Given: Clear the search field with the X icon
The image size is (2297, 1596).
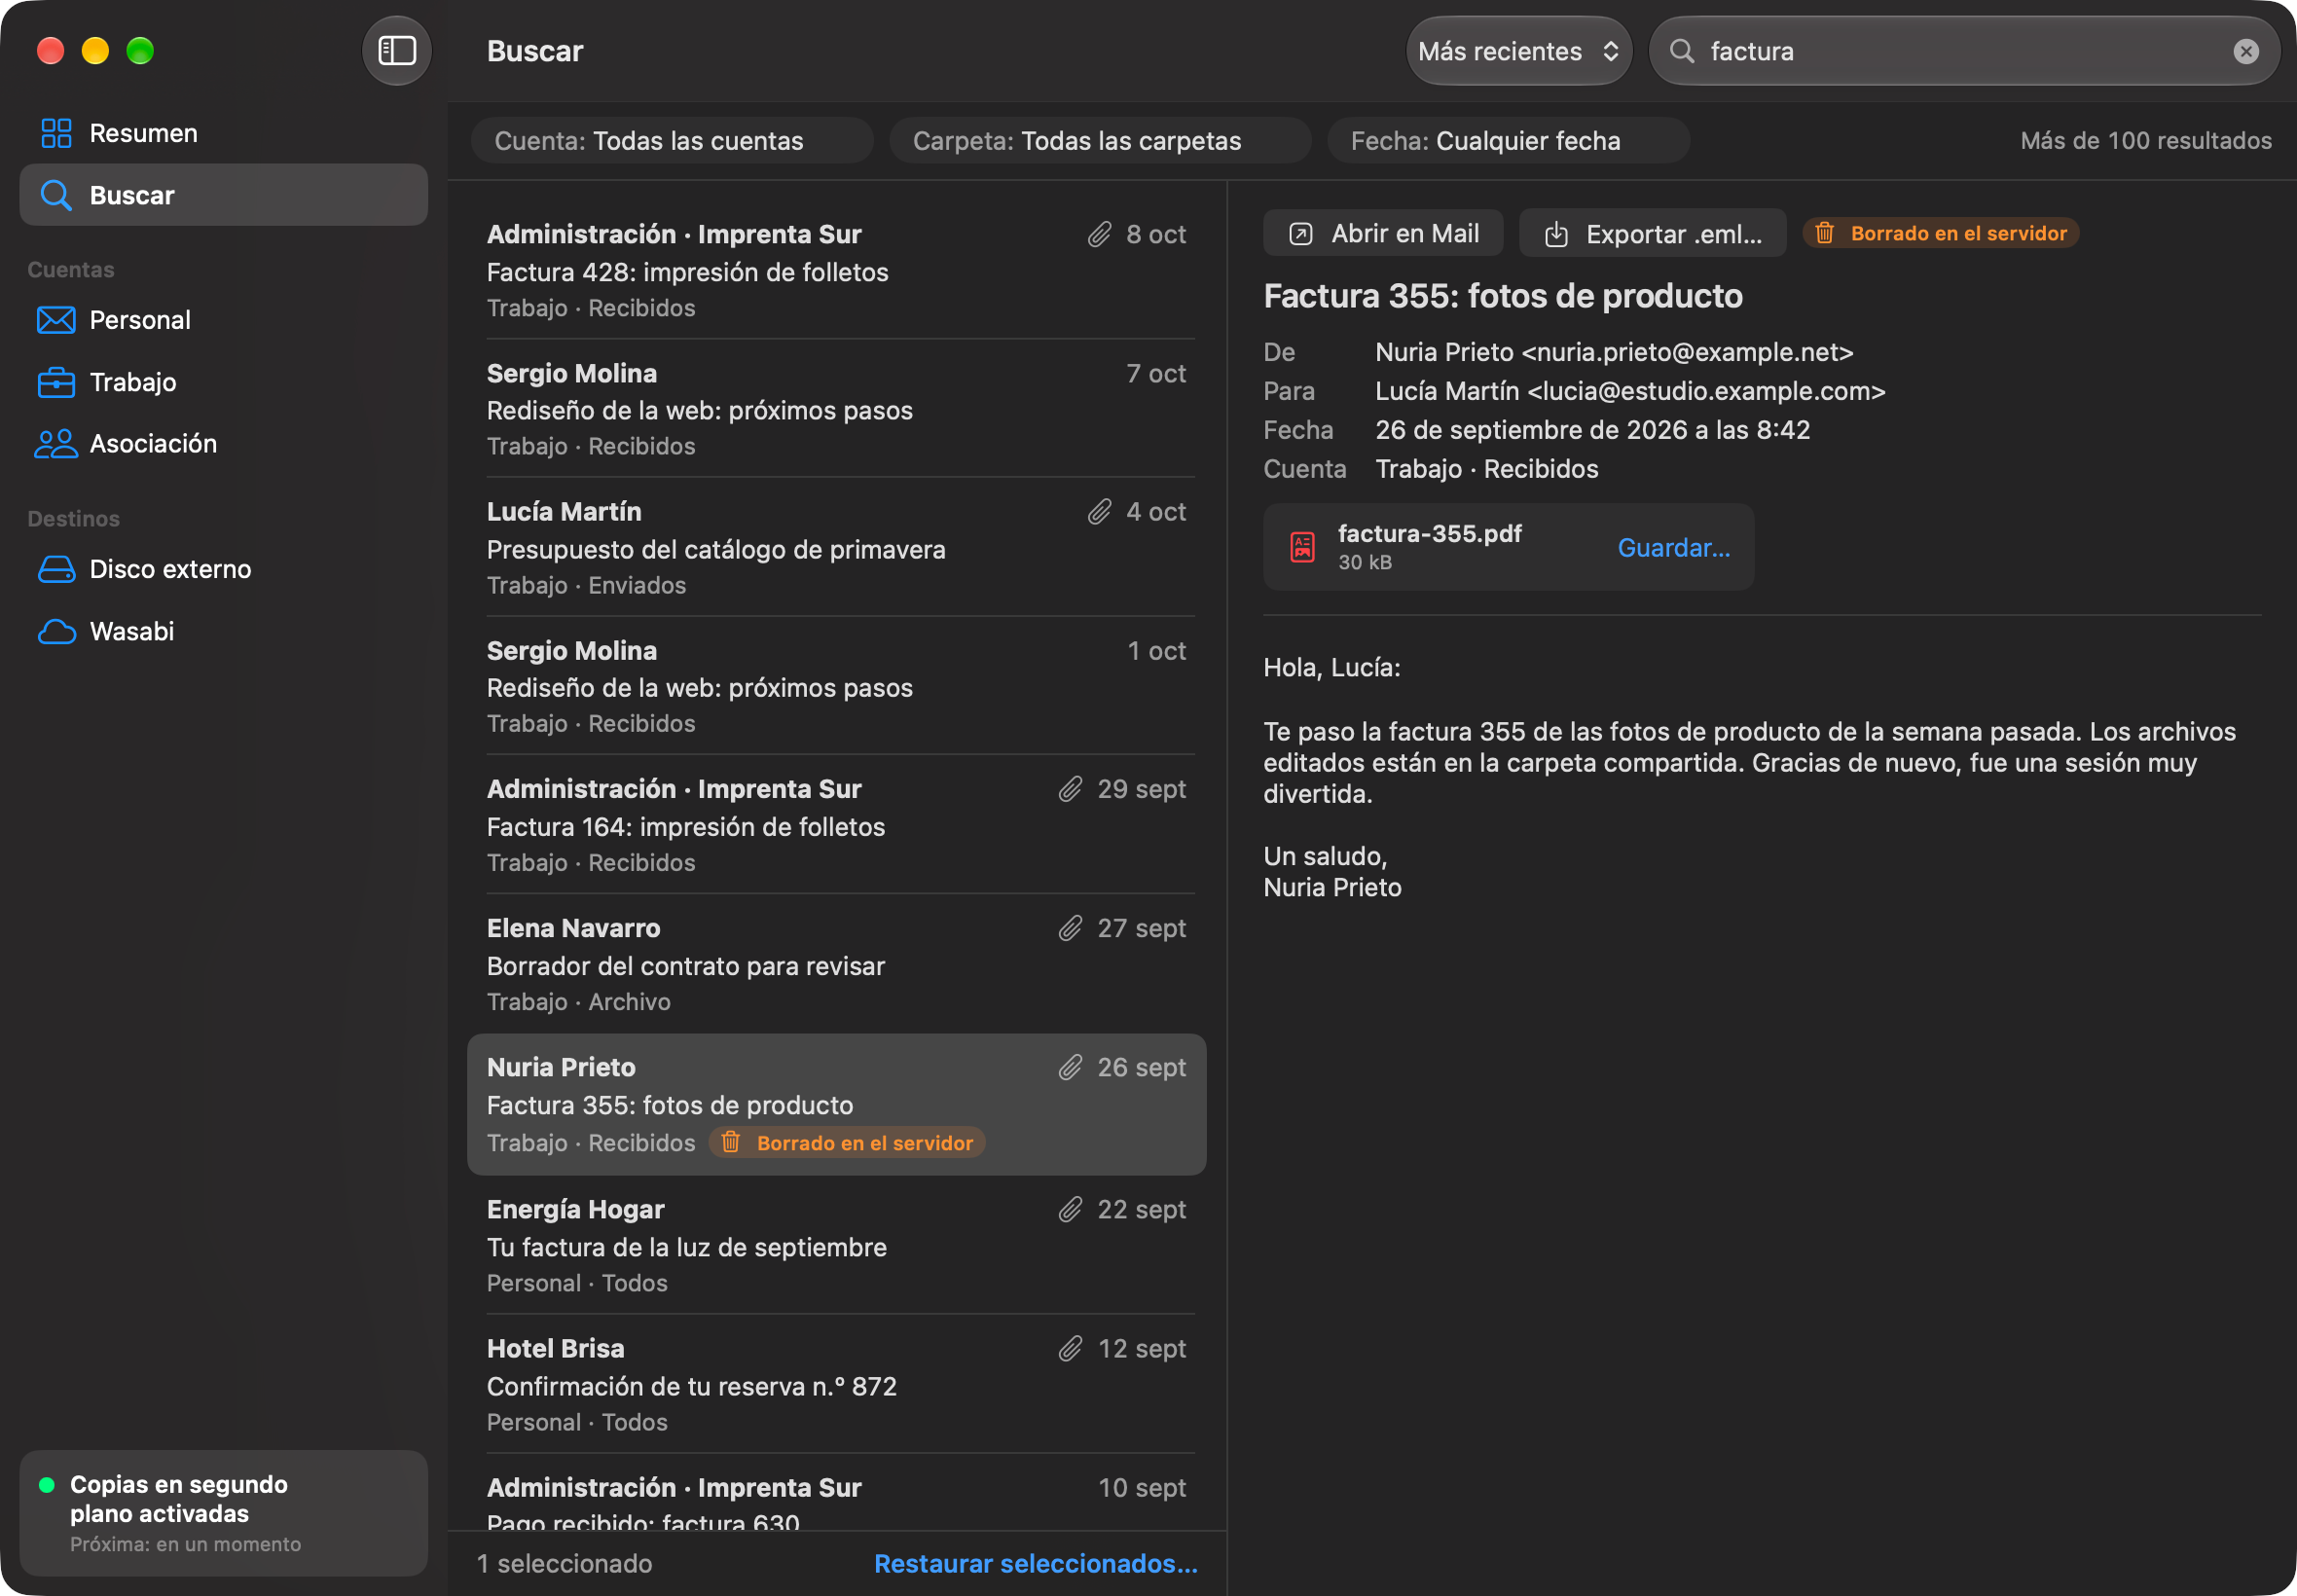Looking at the screenshot, I should (x=2246, y=51).
